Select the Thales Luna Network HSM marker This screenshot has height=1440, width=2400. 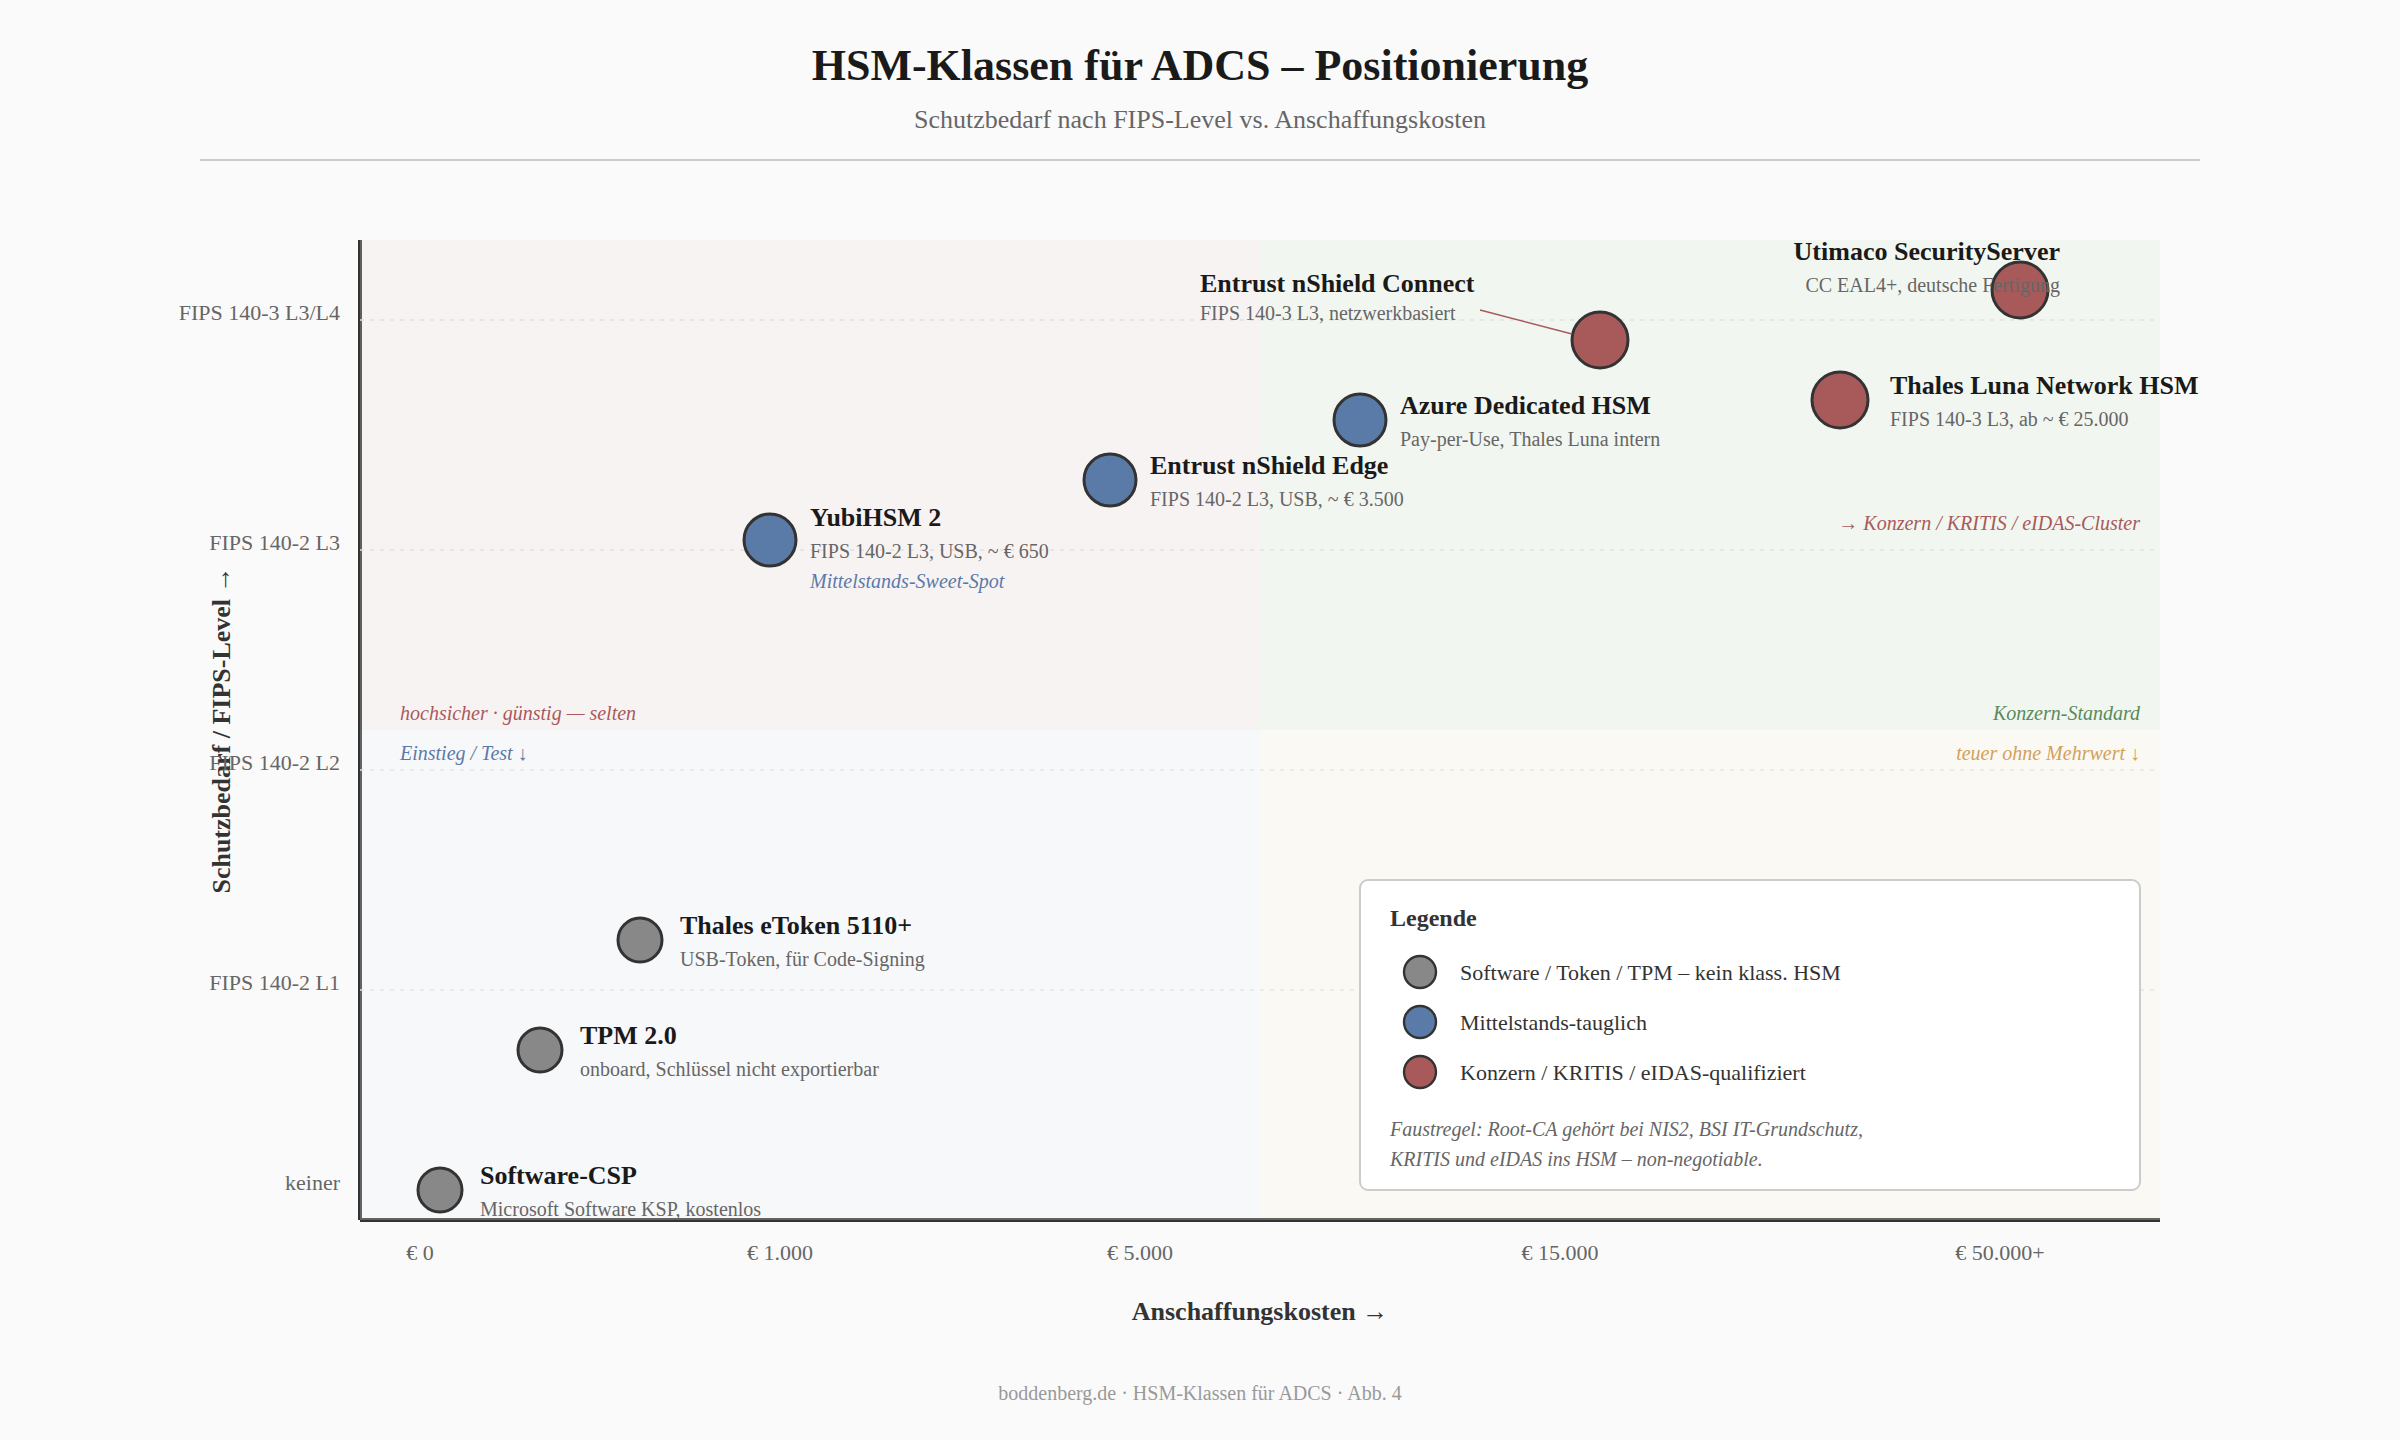[x=1840, y=400]
